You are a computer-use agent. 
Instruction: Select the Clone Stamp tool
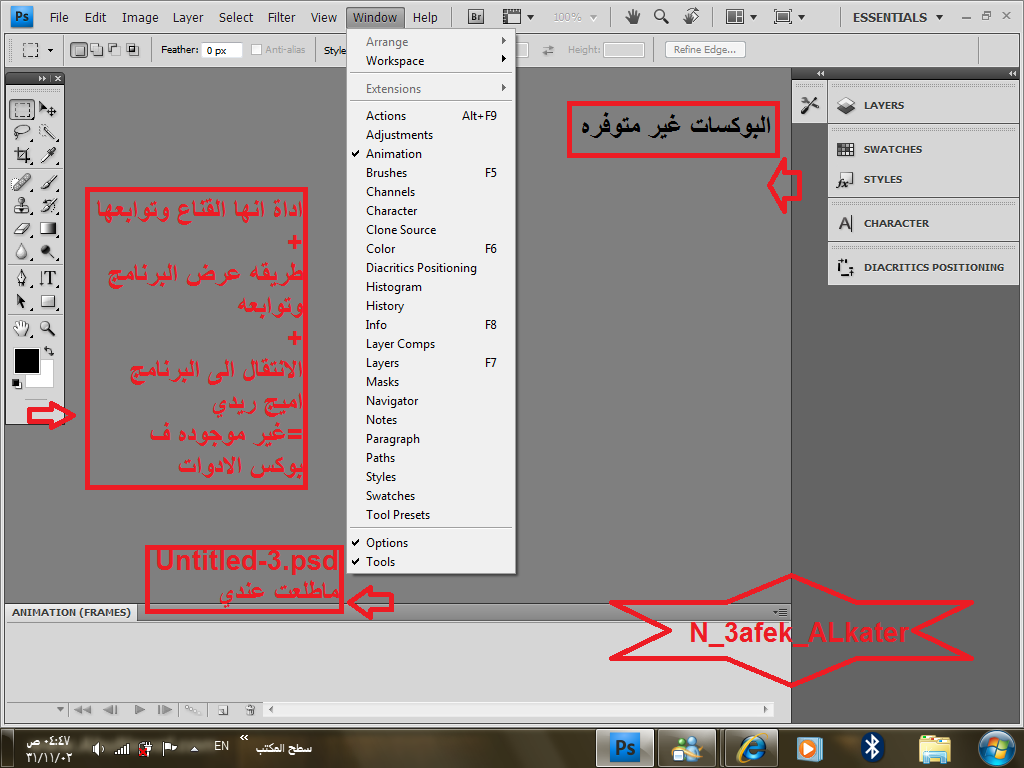(22, 206)
